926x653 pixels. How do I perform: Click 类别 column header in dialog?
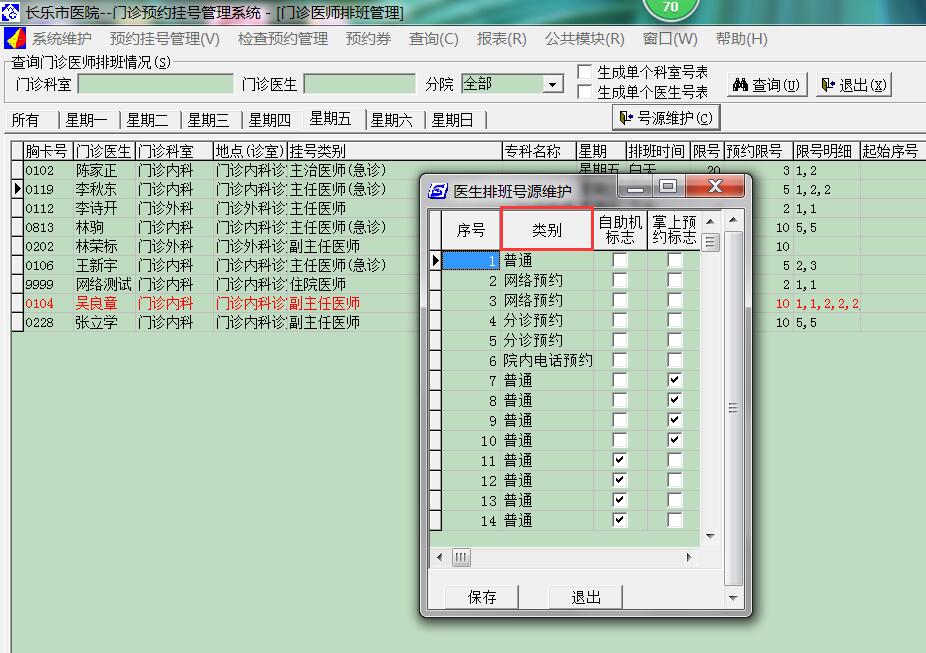click(x=546, y=229)
